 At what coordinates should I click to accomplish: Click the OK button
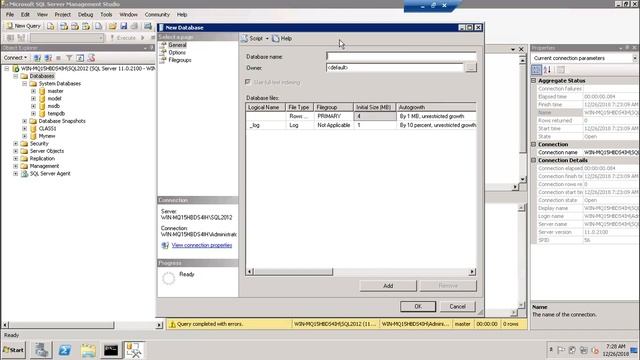[418, 307]
